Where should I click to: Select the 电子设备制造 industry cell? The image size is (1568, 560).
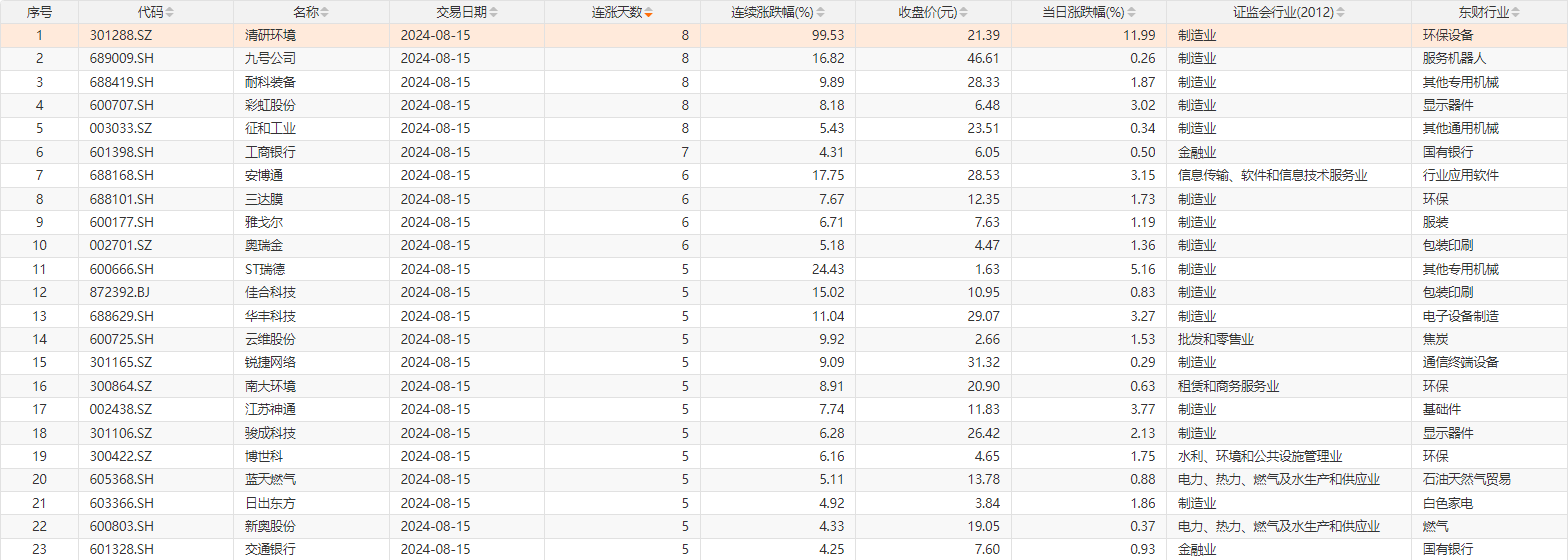click(1460, 316)
